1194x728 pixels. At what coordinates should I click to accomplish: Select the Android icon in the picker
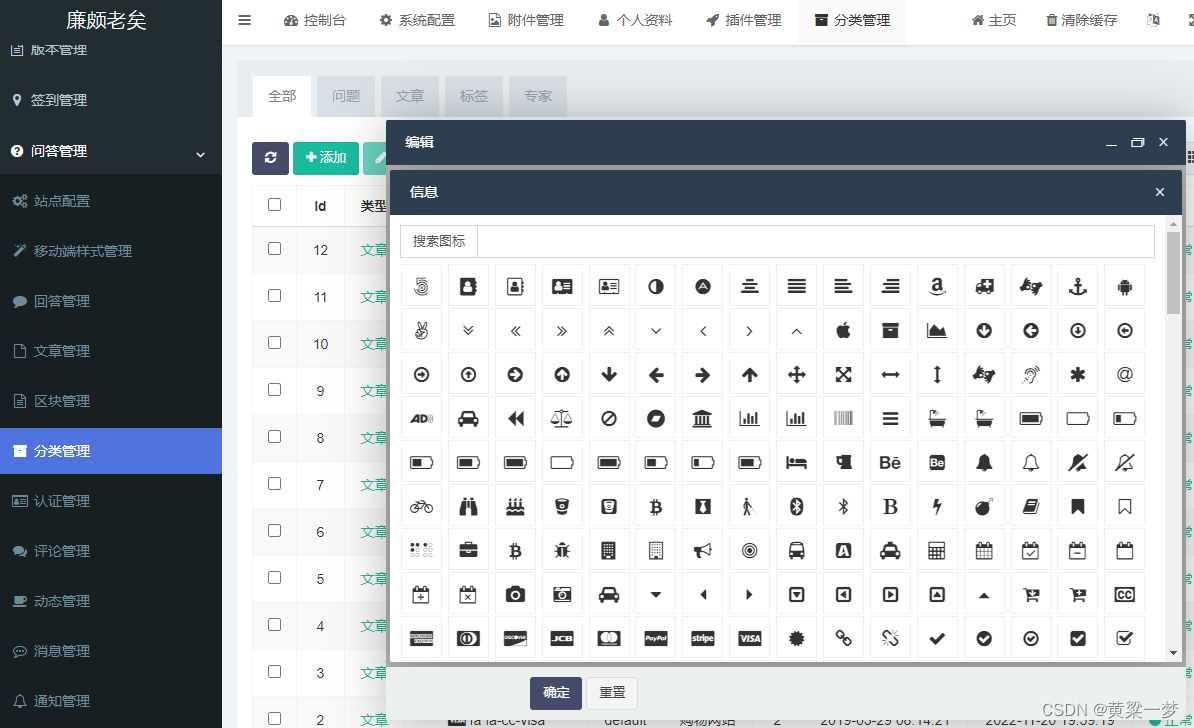point(1124,285)
